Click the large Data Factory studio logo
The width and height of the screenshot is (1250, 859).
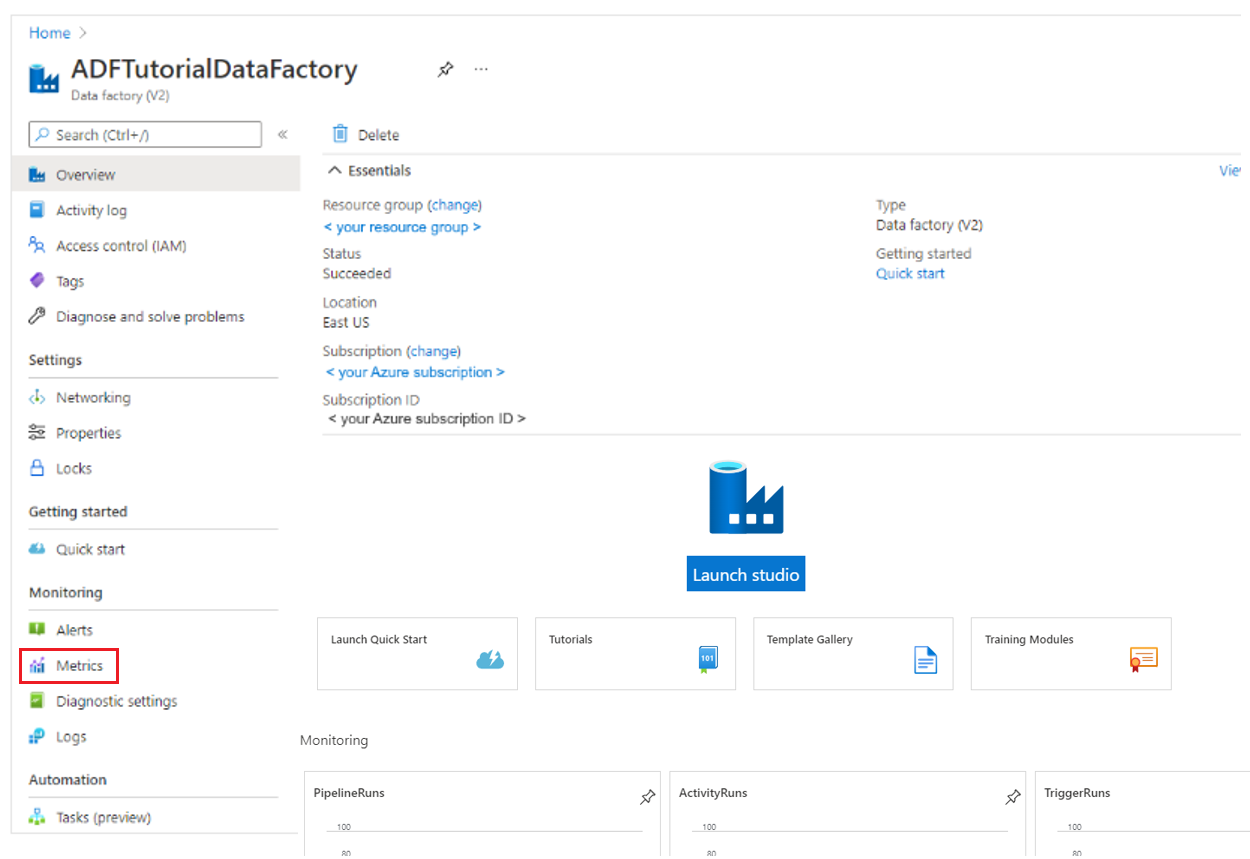(x=746, y=497)
